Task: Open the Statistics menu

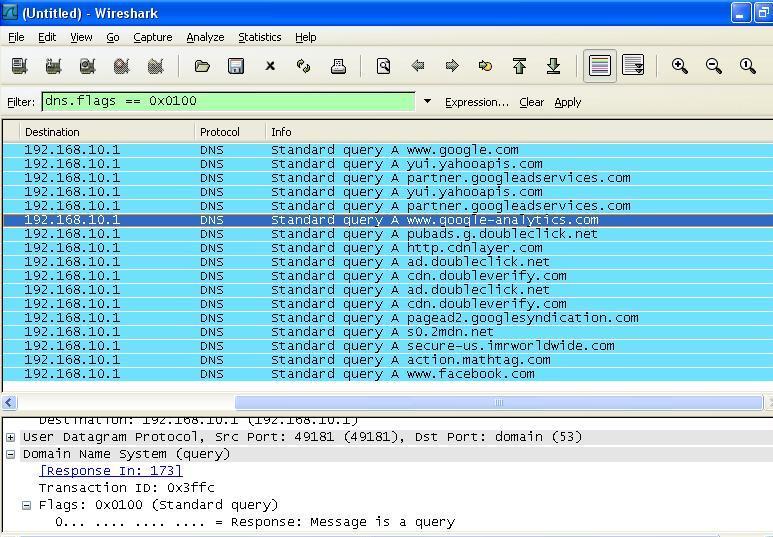Action: click(259, 37)
